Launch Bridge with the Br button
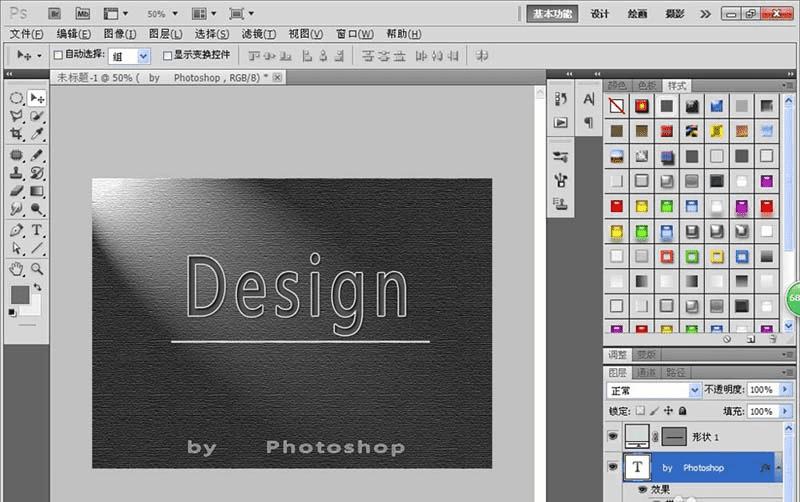The width and height of the screenshot is (800, 502). (54, 14)
